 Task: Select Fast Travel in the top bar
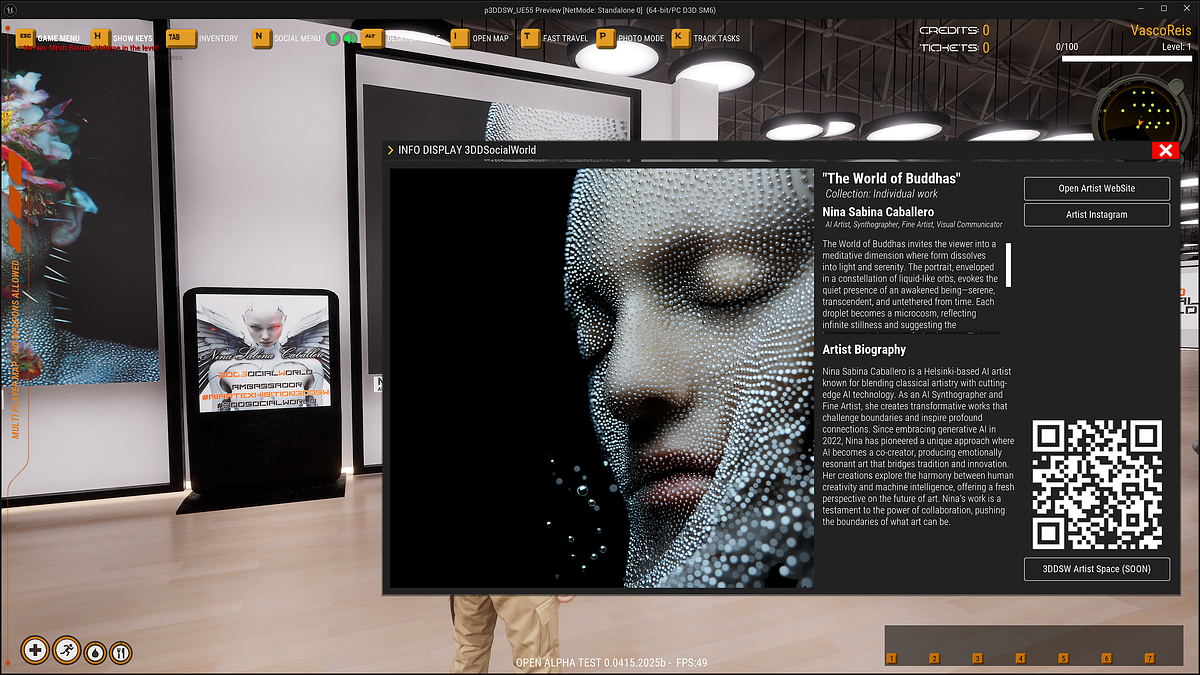565,39
